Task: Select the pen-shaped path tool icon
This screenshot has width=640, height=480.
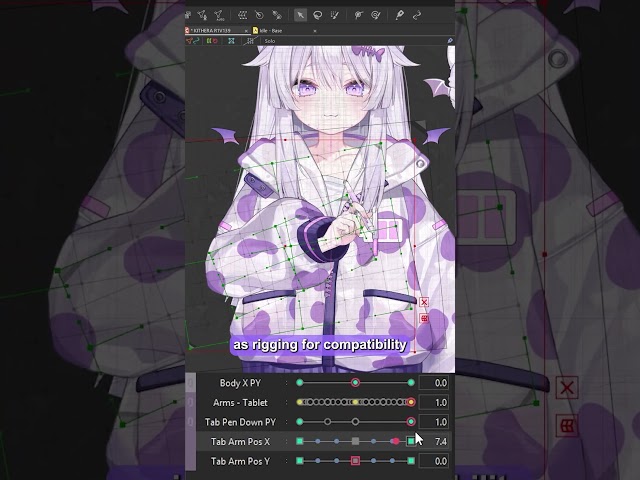Action: coord(399,16)
